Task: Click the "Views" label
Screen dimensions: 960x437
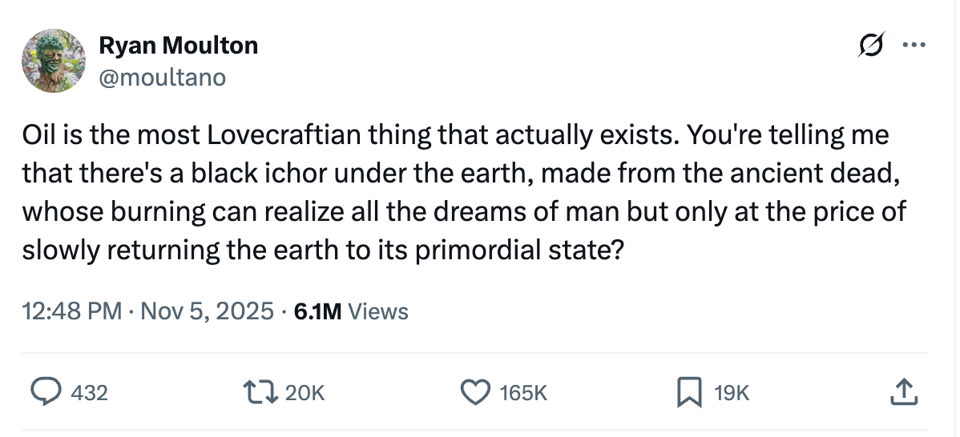Action: (379, 311)
